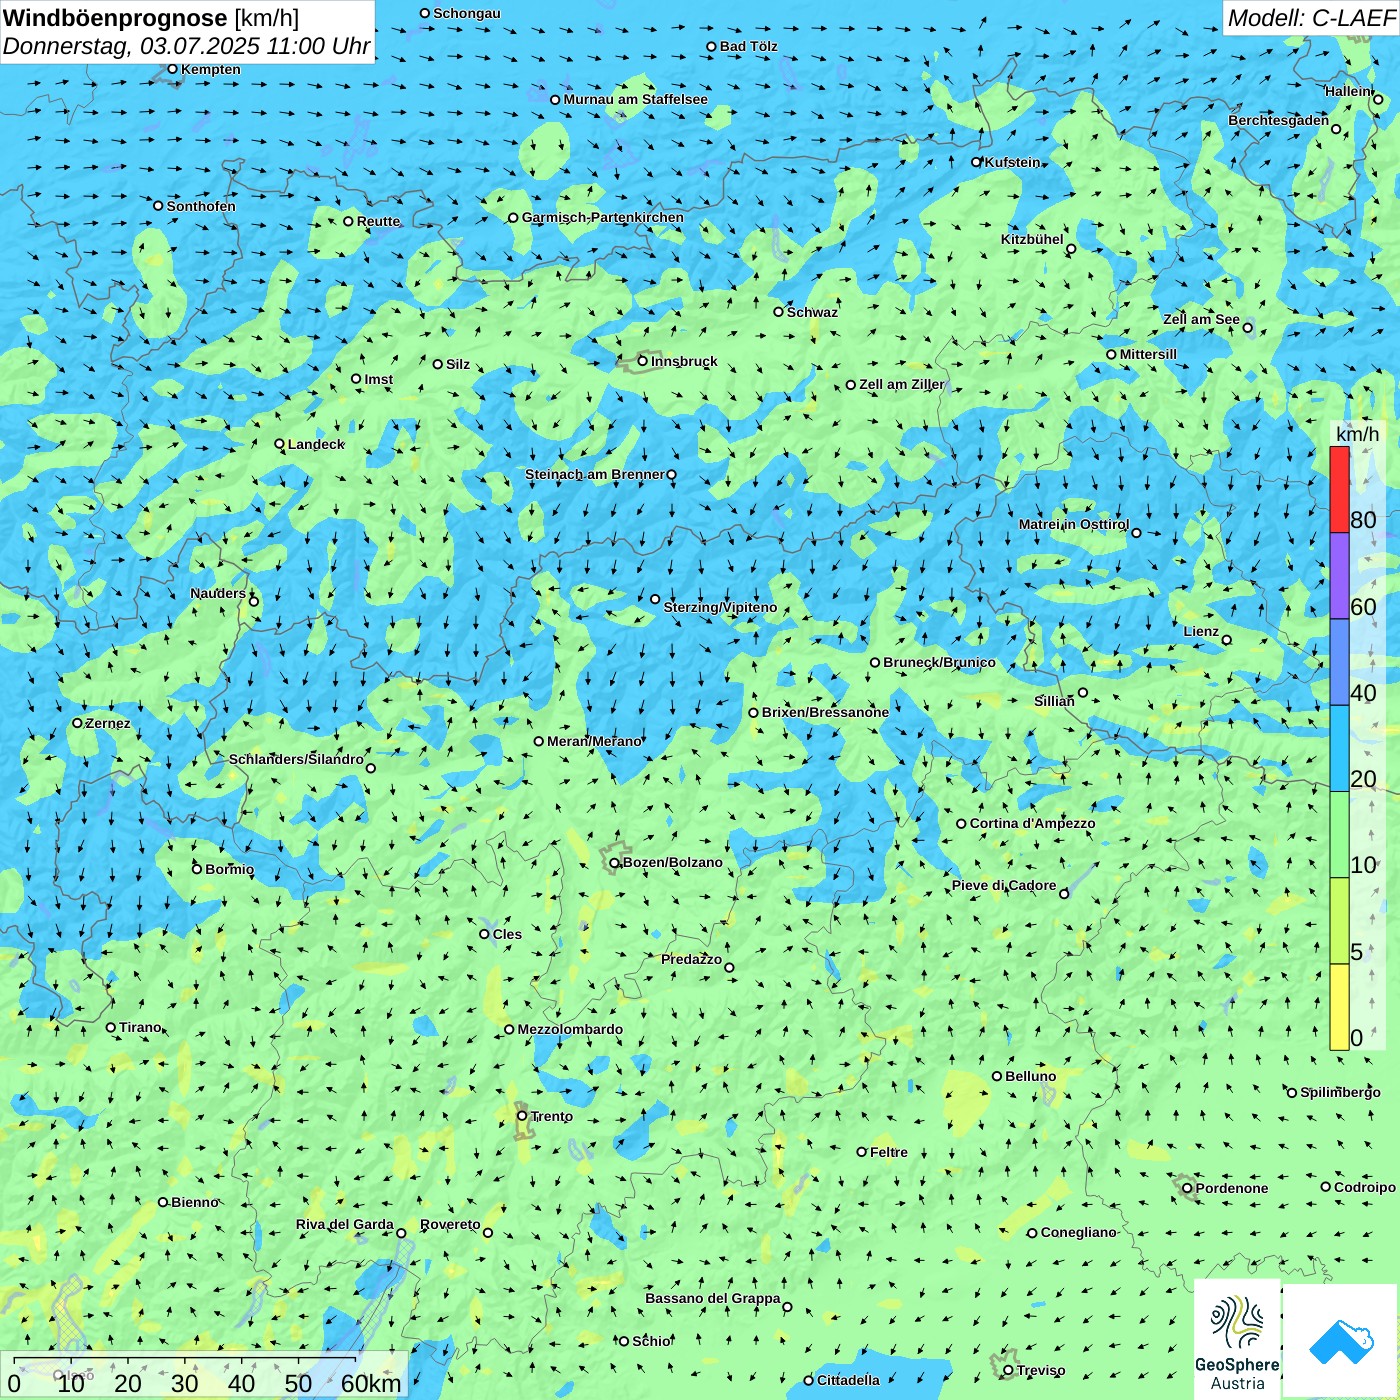Viewport: 1400px width, 1400px height.
Task: Click the Schlanders/Silandro label
Action: pyautogui.click(x=296, y=759)
